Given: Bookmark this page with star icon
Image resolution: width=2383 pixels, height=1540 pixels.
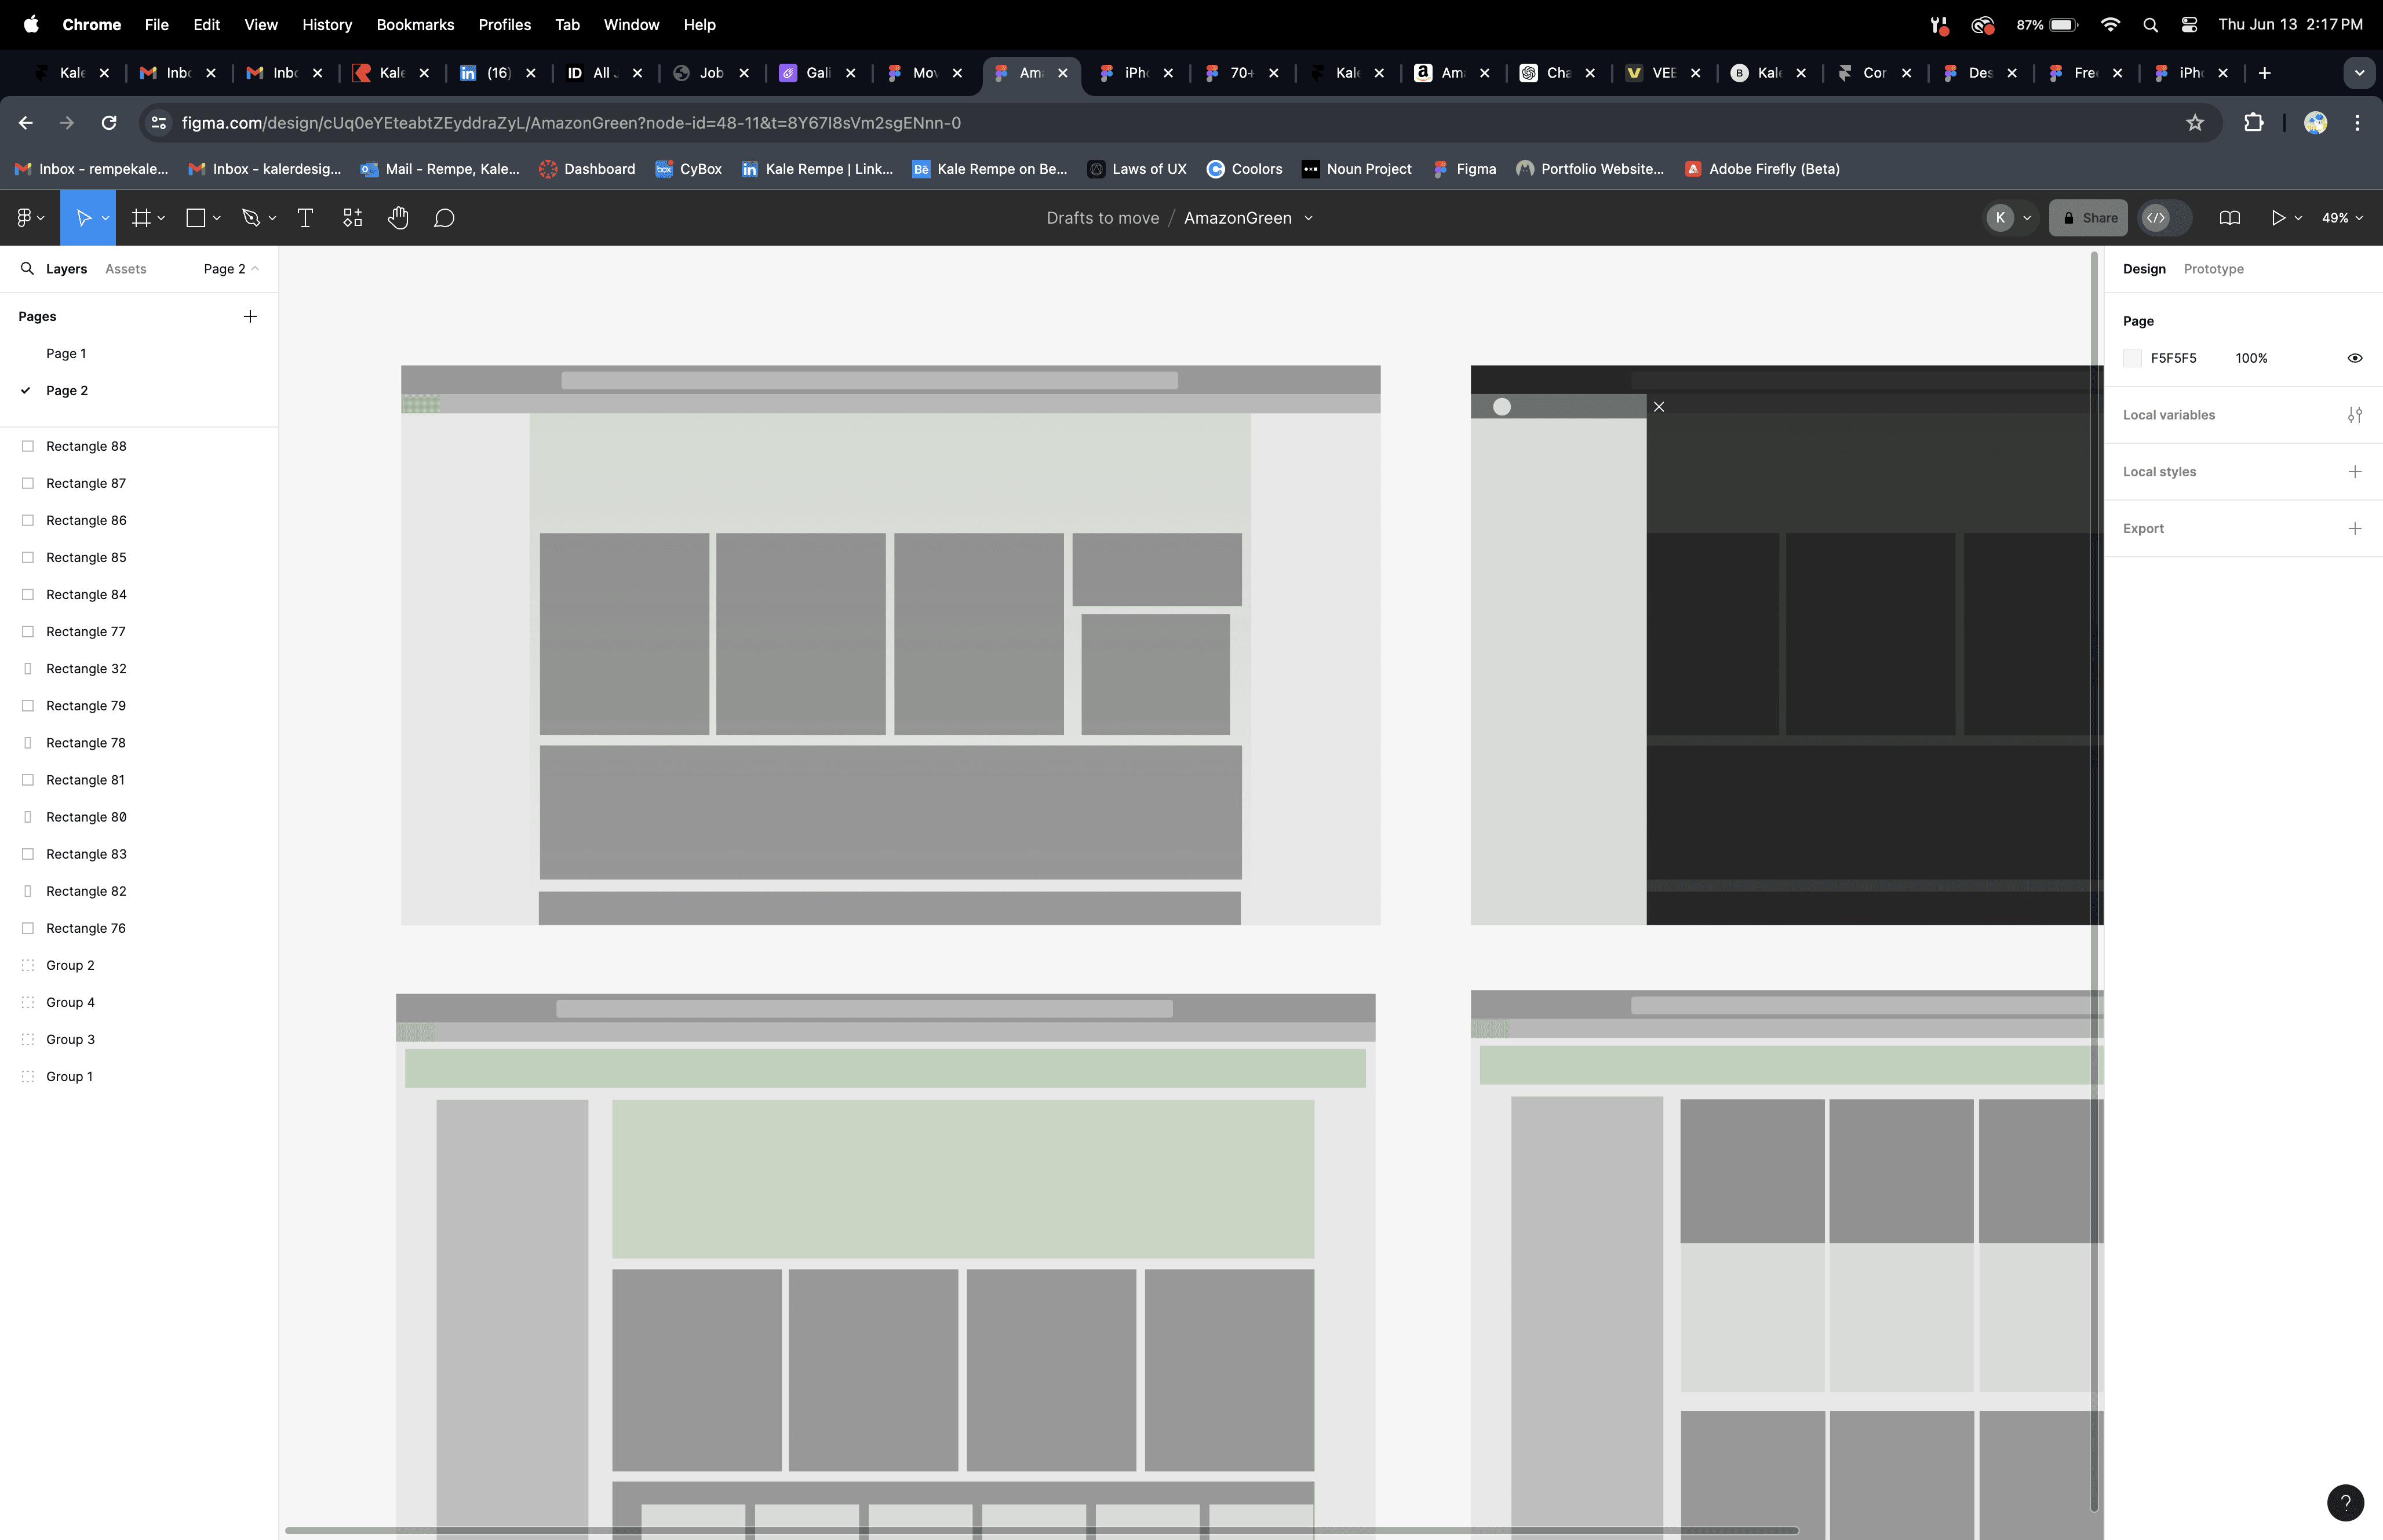Looking at the screenshot, I should pyautogui.click(x=2195, y=123).
